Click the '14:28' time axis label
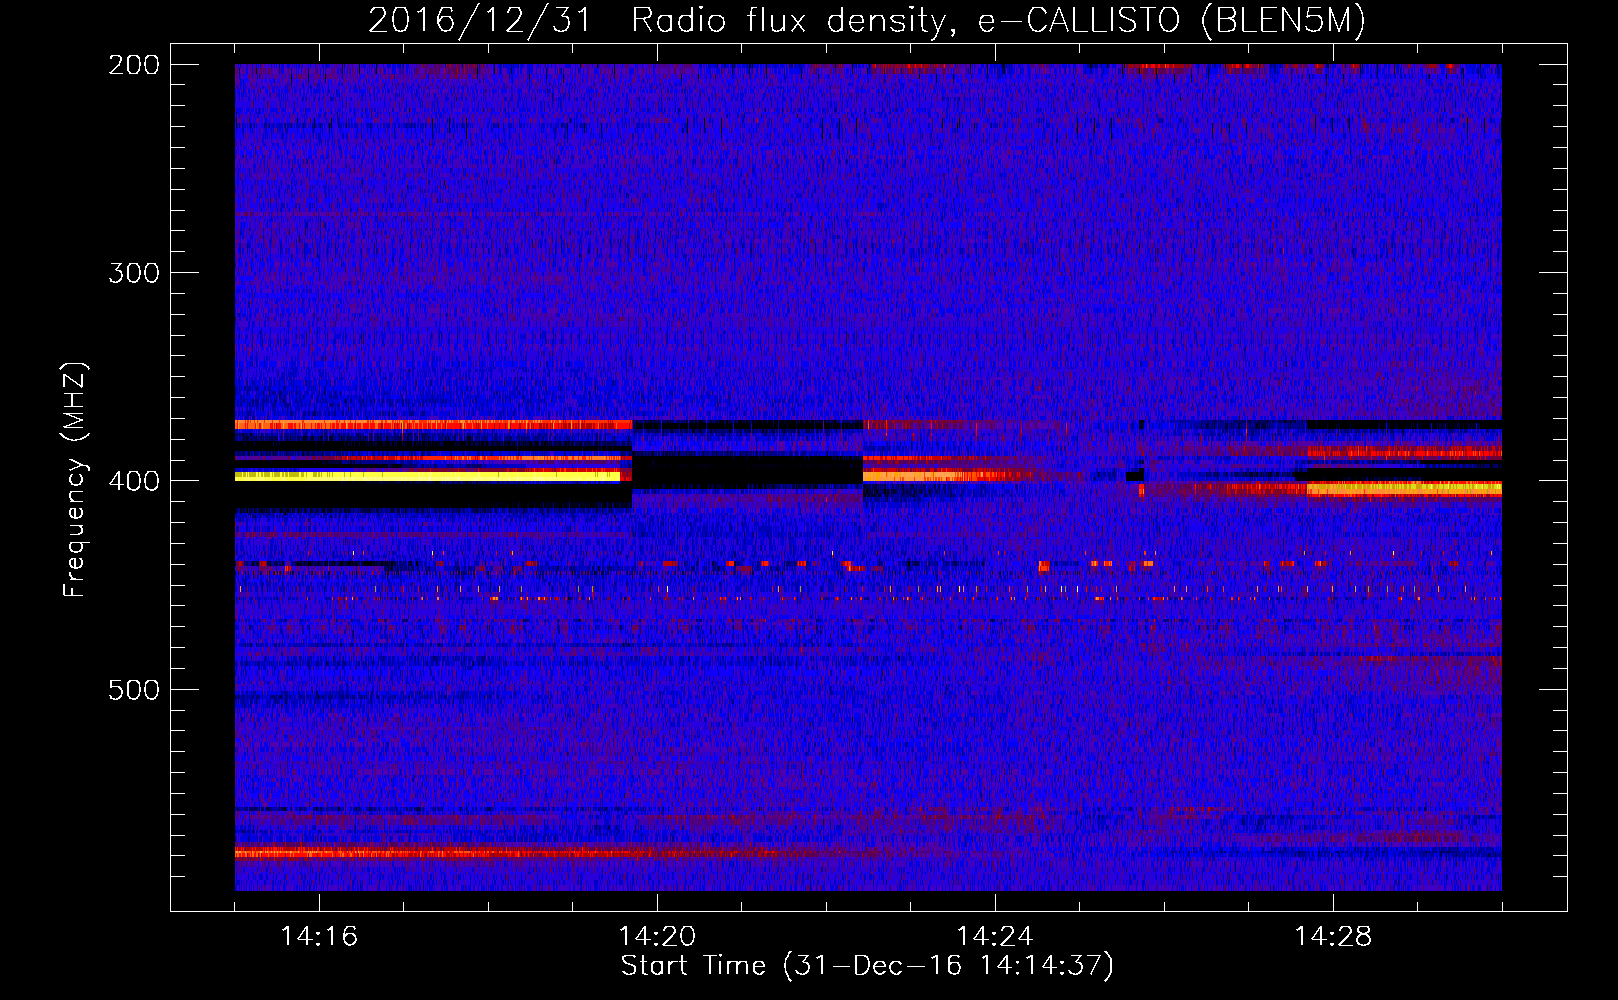The height and width of the screenshot is (1000, 1618). point(1333,937)
